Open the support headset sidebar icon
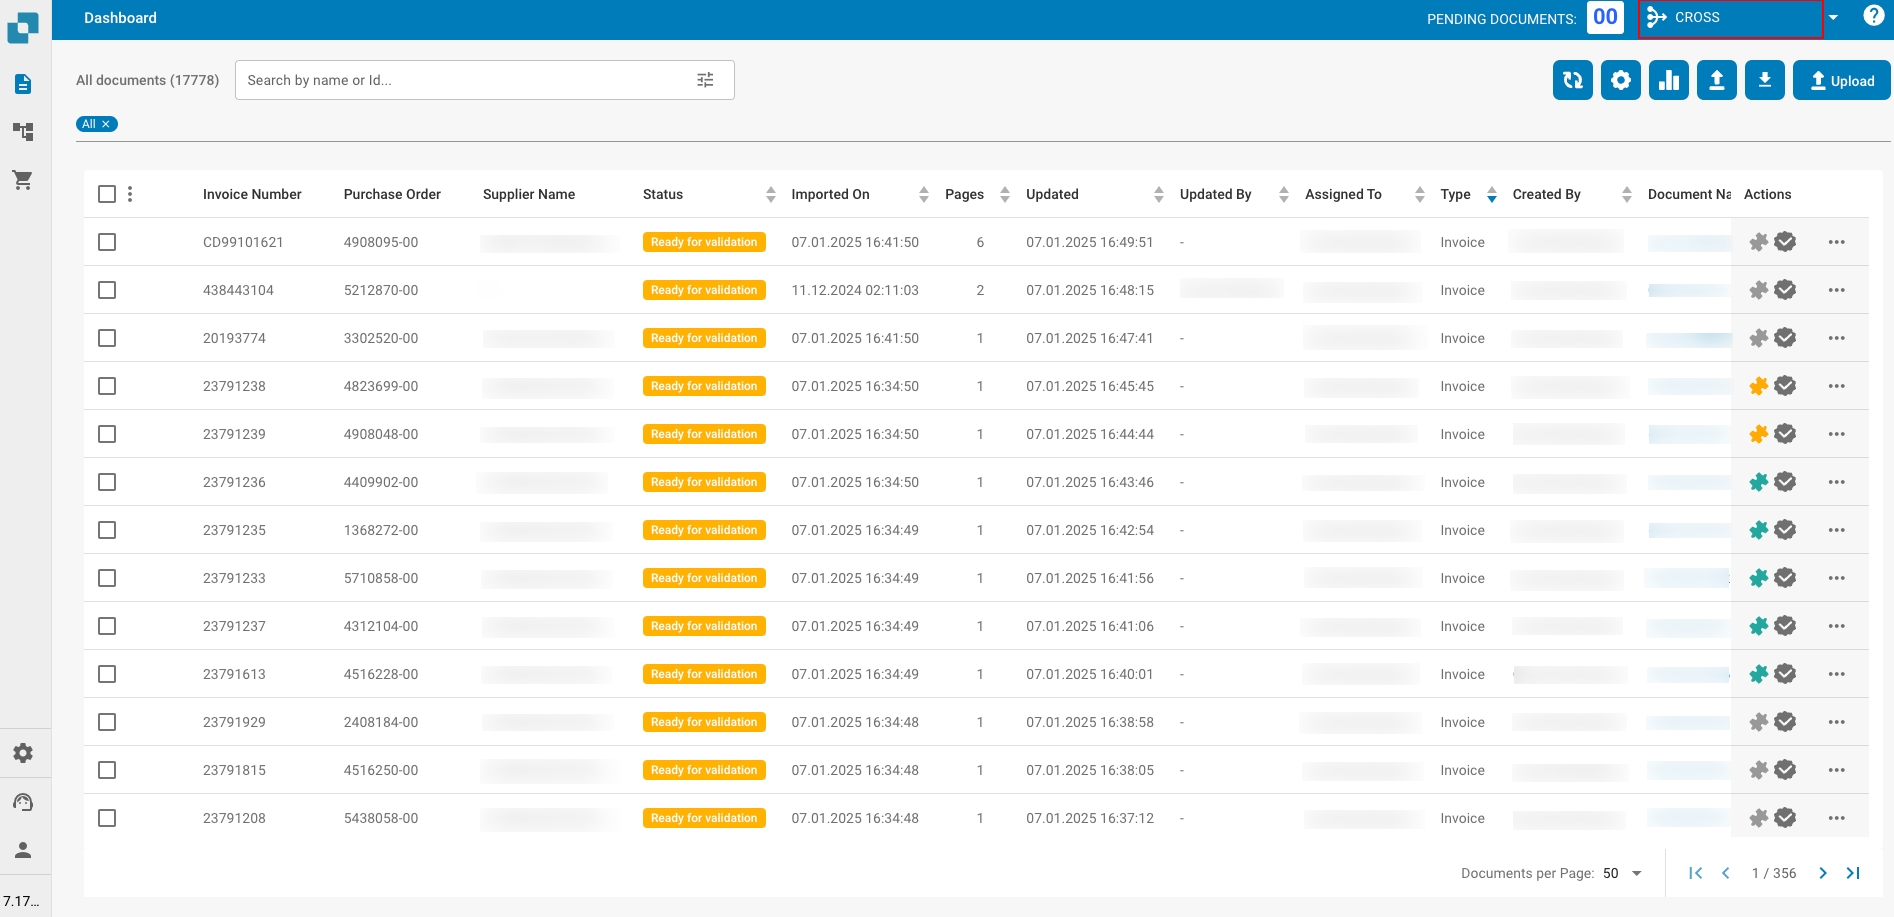1894x917 pixels. [x=22, y=802]
